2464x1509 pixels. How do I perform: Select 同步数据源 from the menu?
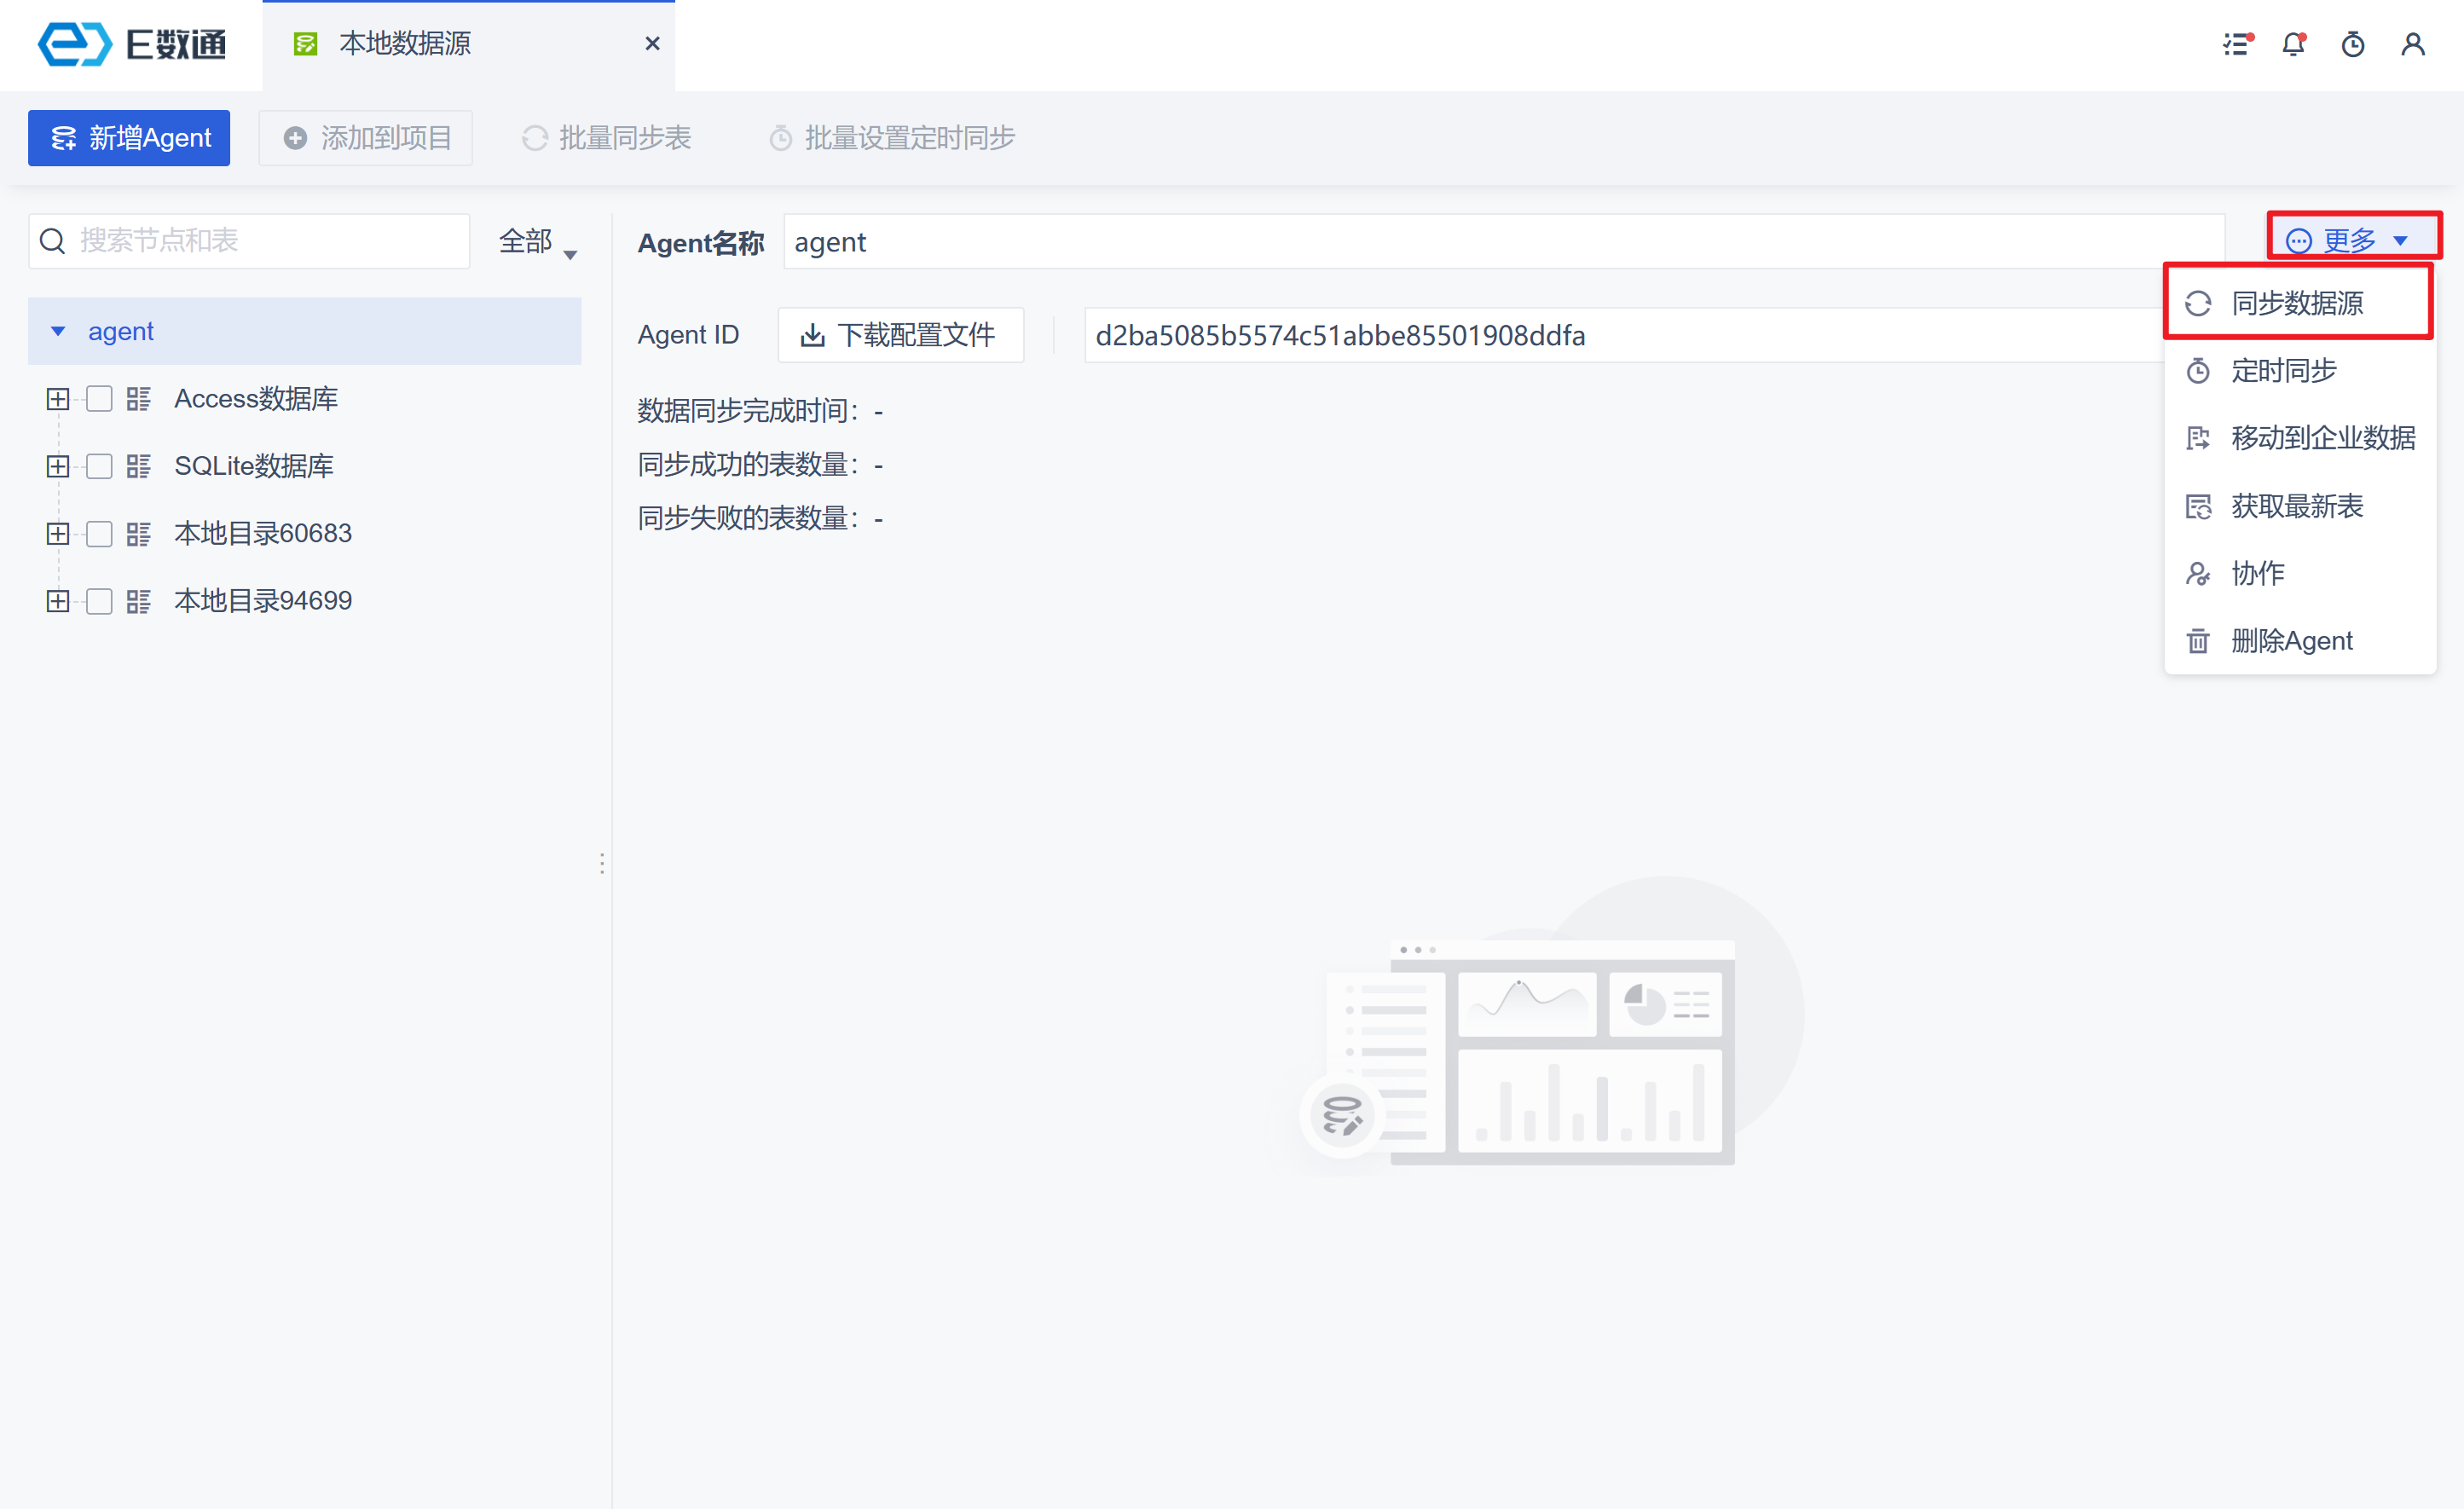[2296, 303]
